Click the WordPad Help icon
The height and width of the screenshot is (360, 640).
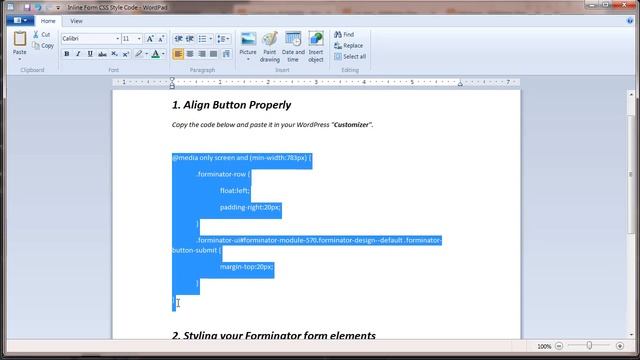coord(630,21)
